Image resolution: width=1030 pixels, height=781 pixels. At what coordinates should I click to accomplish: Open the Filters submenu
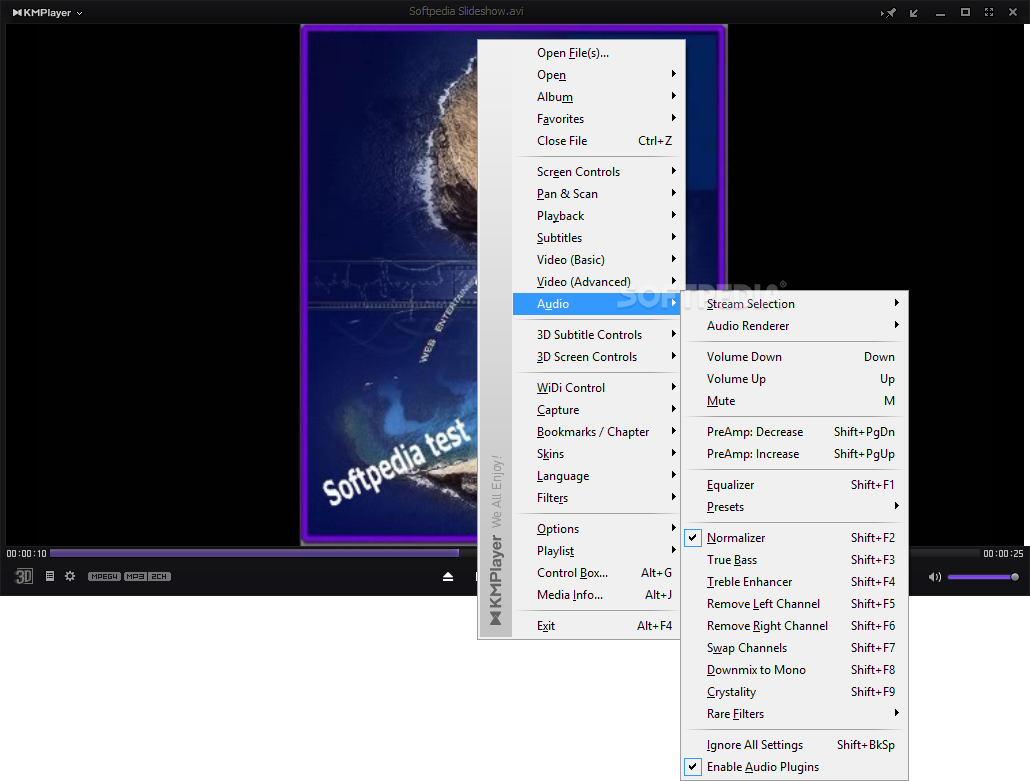click(x=596, y=498)
